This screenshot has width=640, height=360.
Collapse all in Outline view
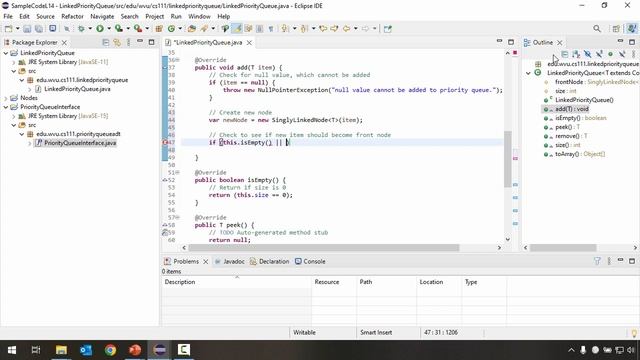click(x=564, y=54)
